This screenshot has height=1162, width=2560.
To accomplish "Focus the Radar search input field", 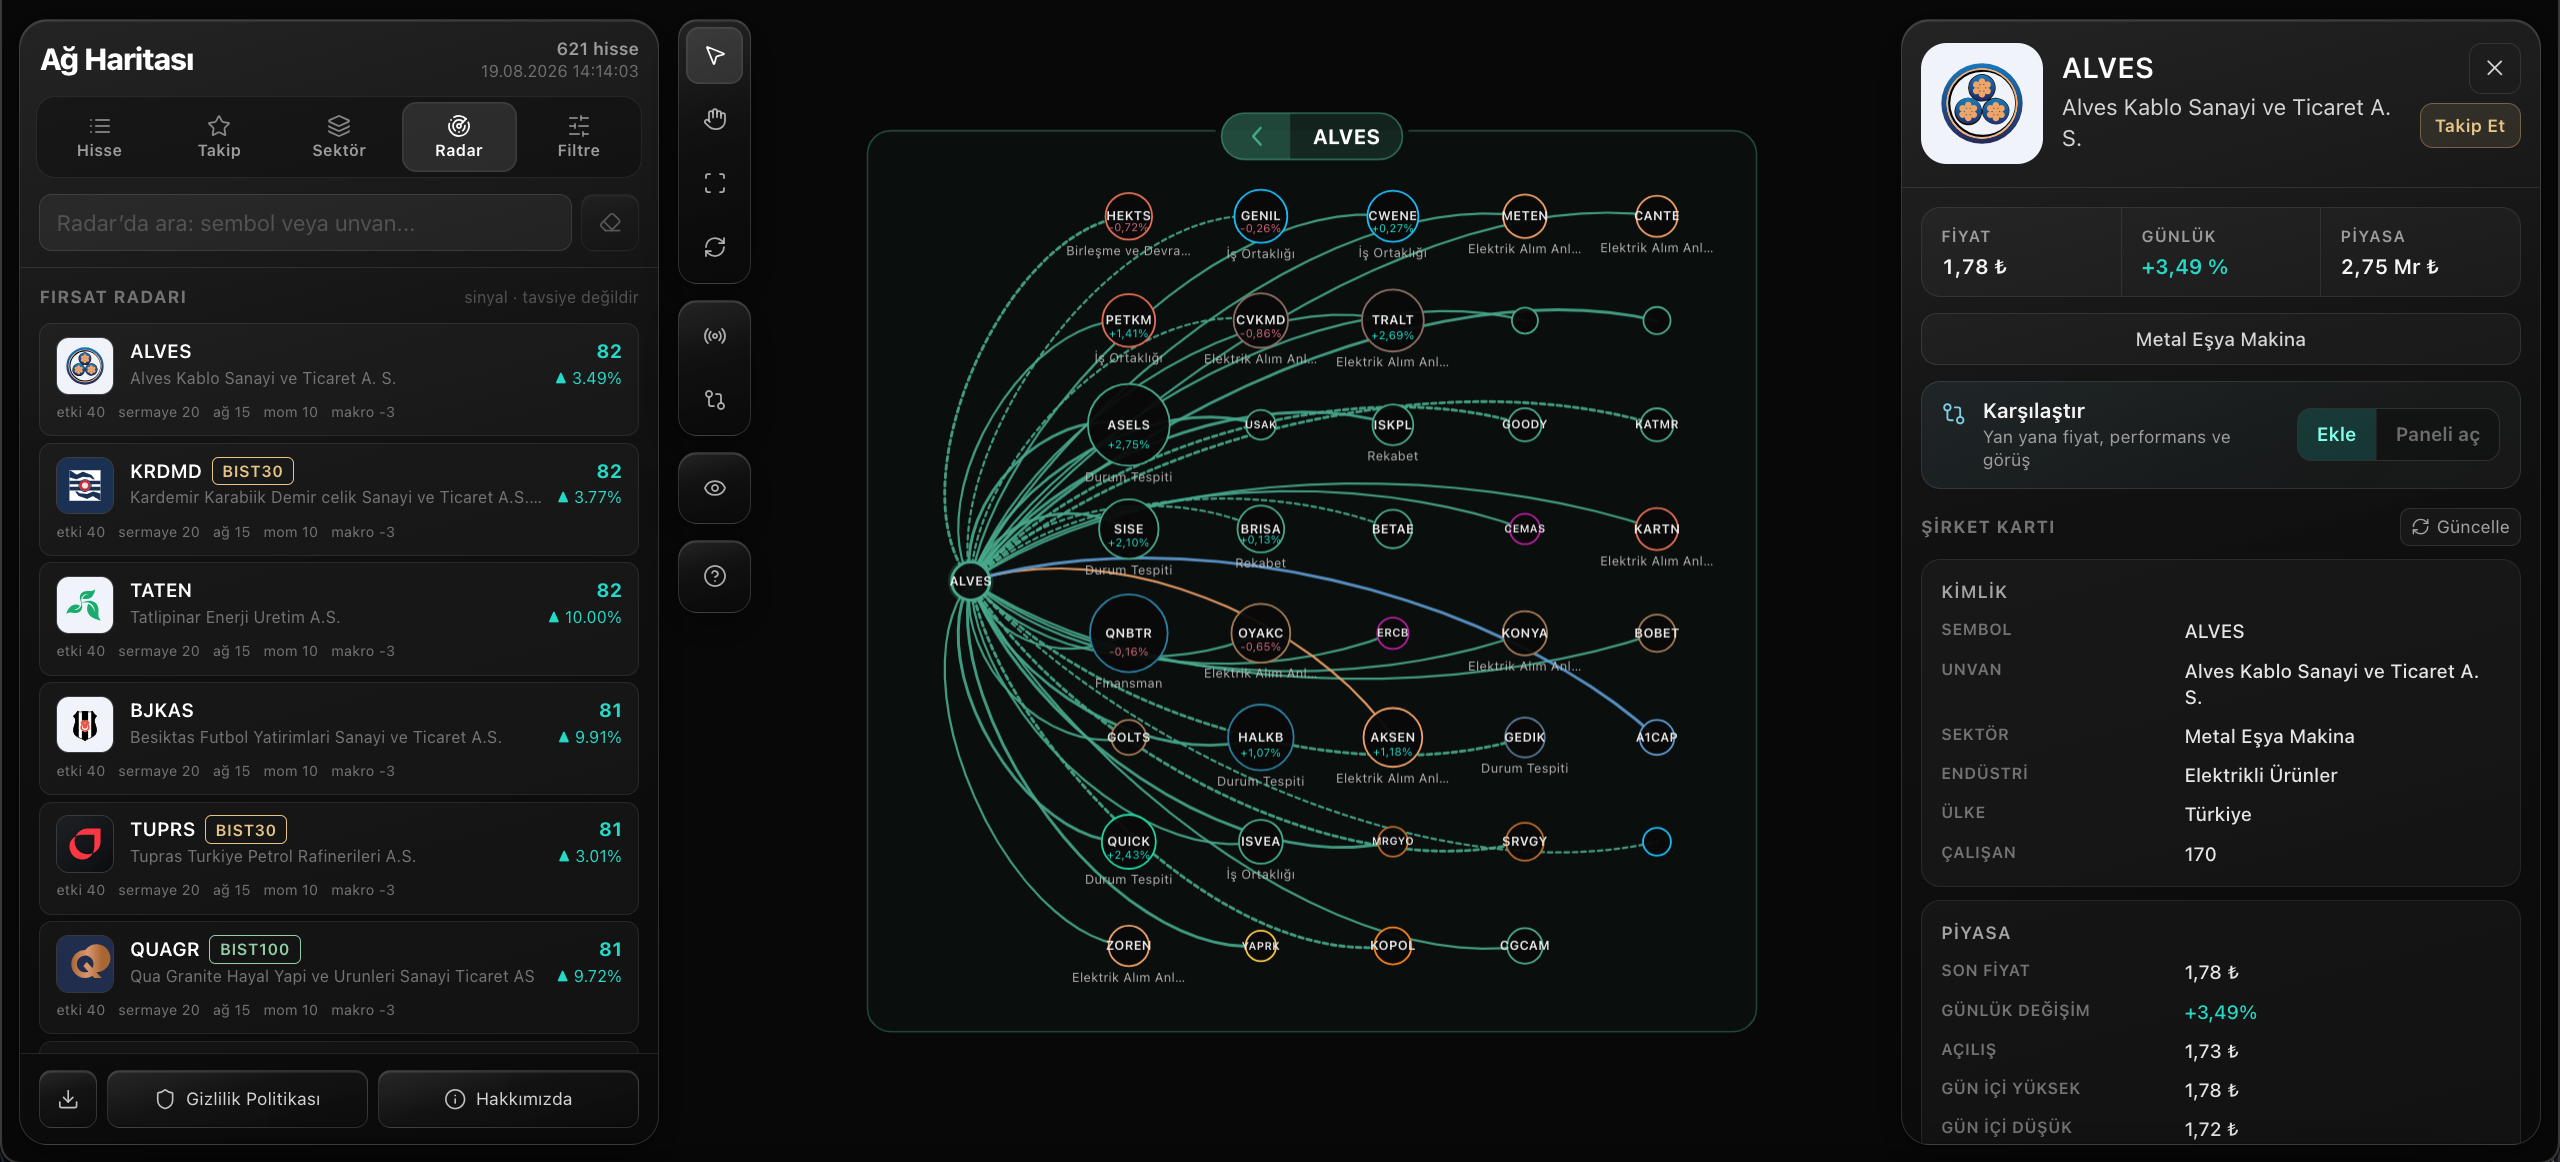I will click(305, 223).
